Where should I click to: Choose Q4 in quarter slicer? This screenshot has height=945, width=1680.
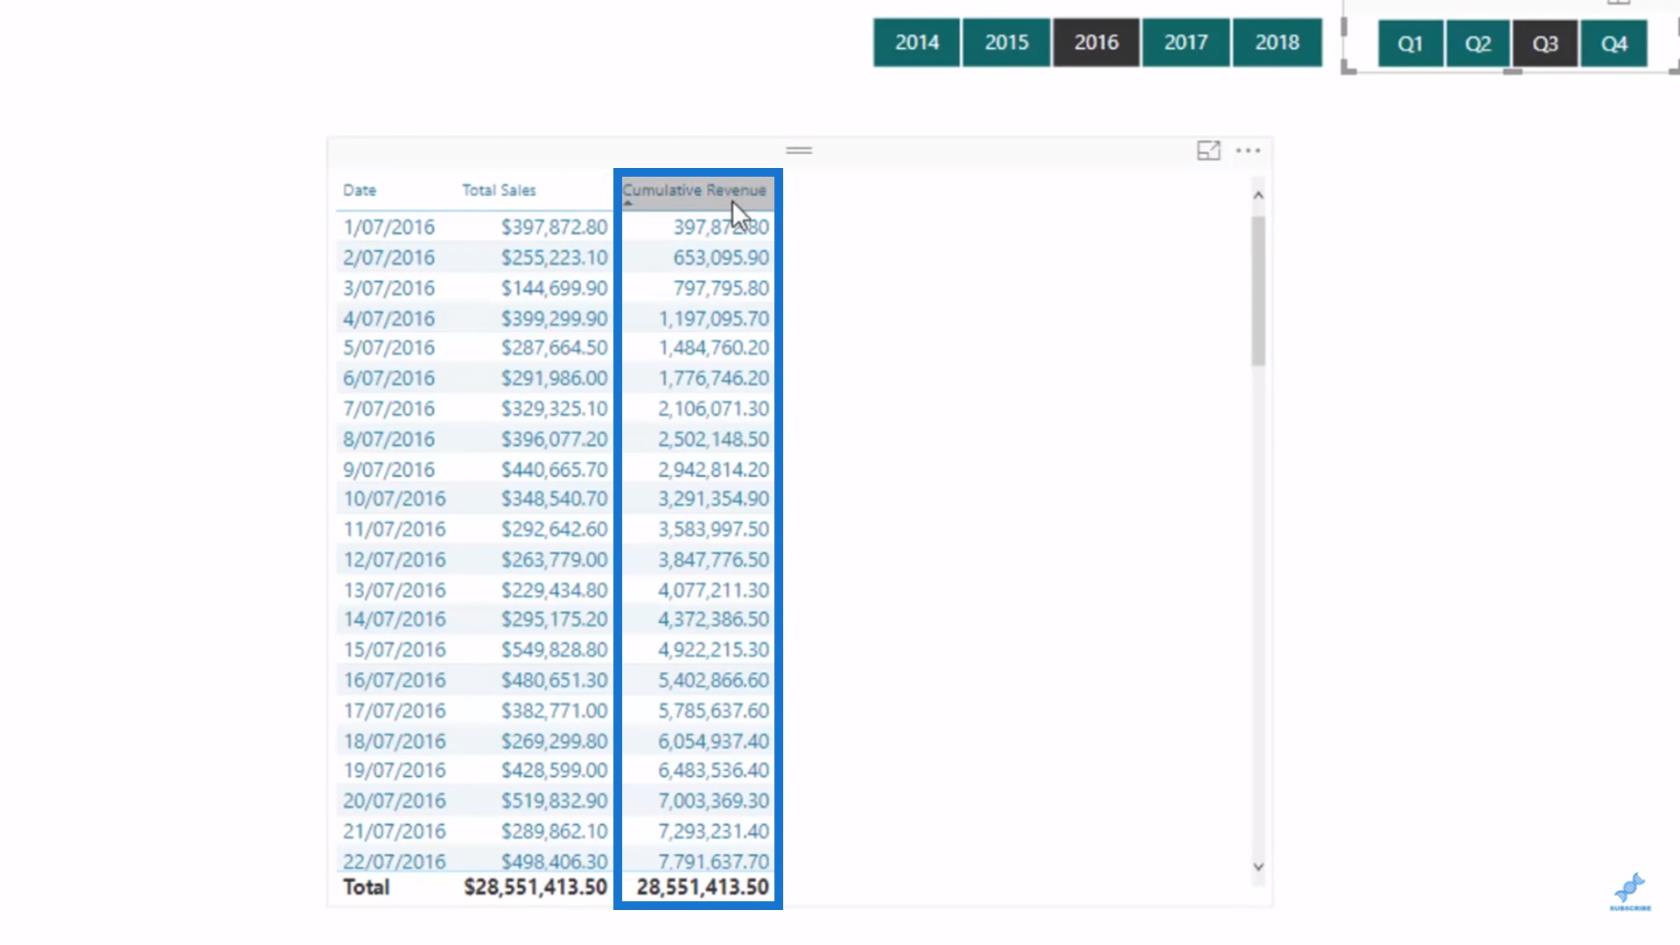(1613, 44)
